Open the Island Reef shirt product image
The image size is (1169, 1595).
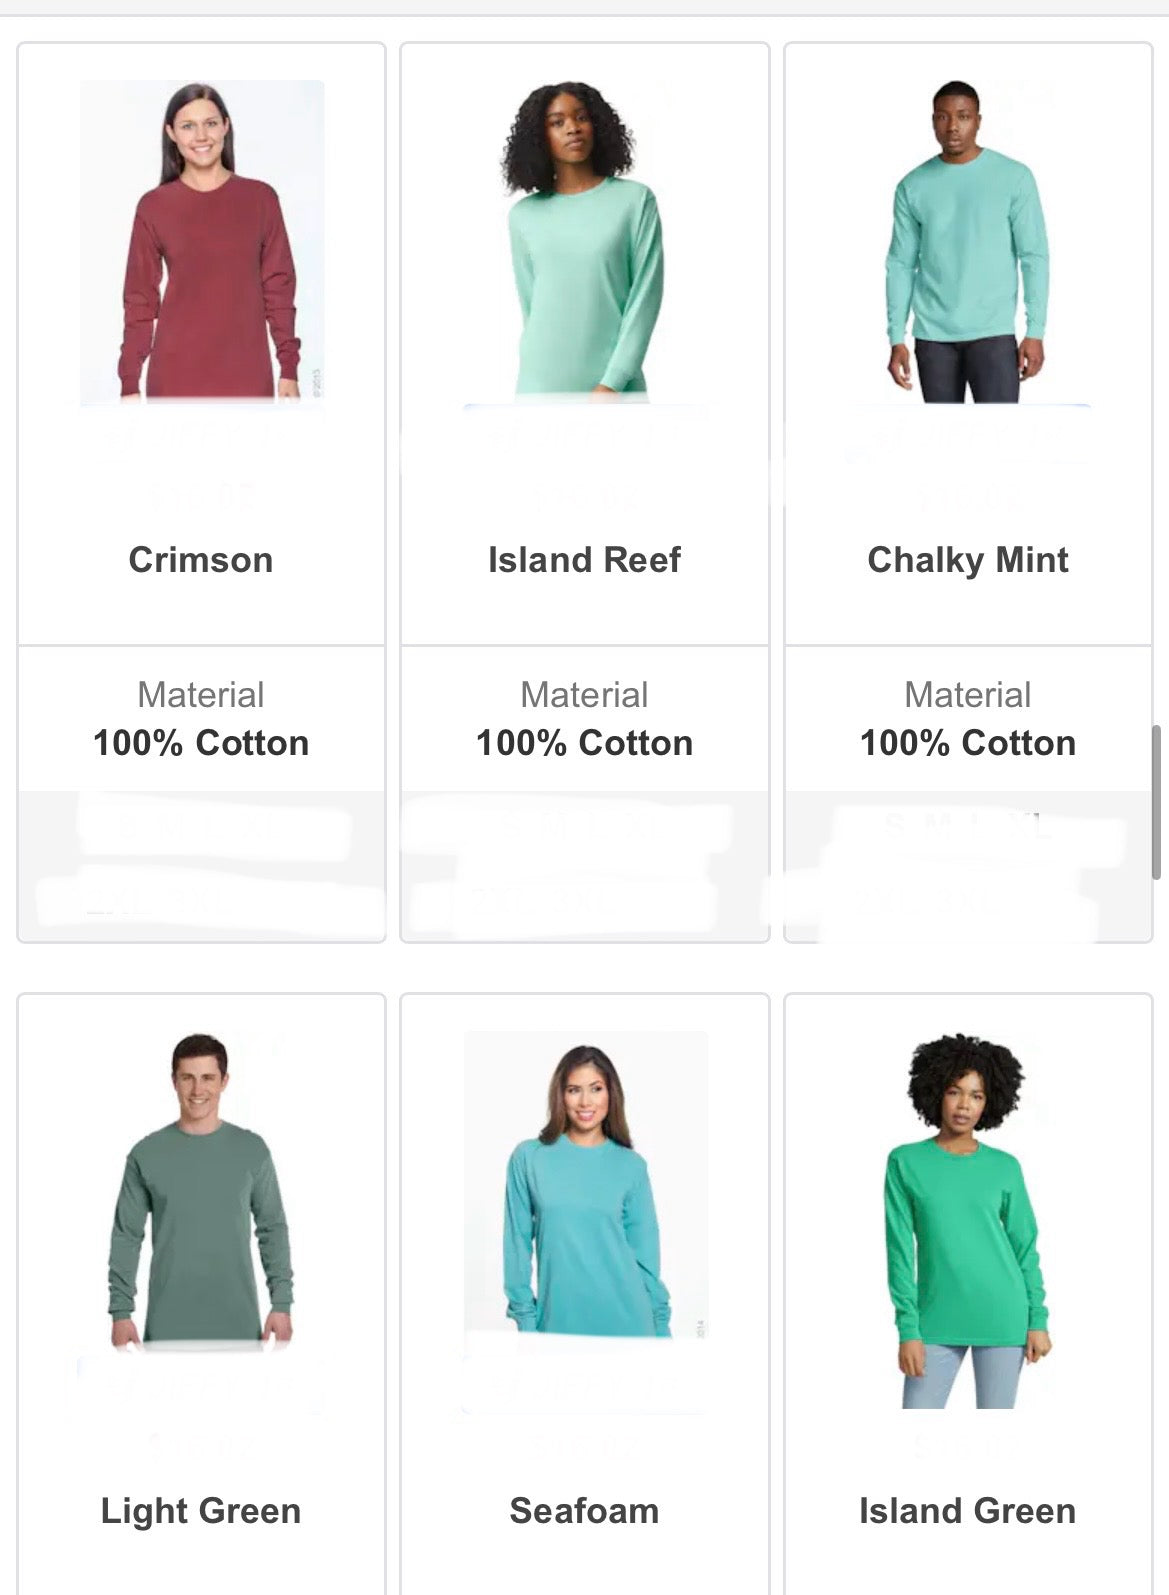click(x=585, y=241)
